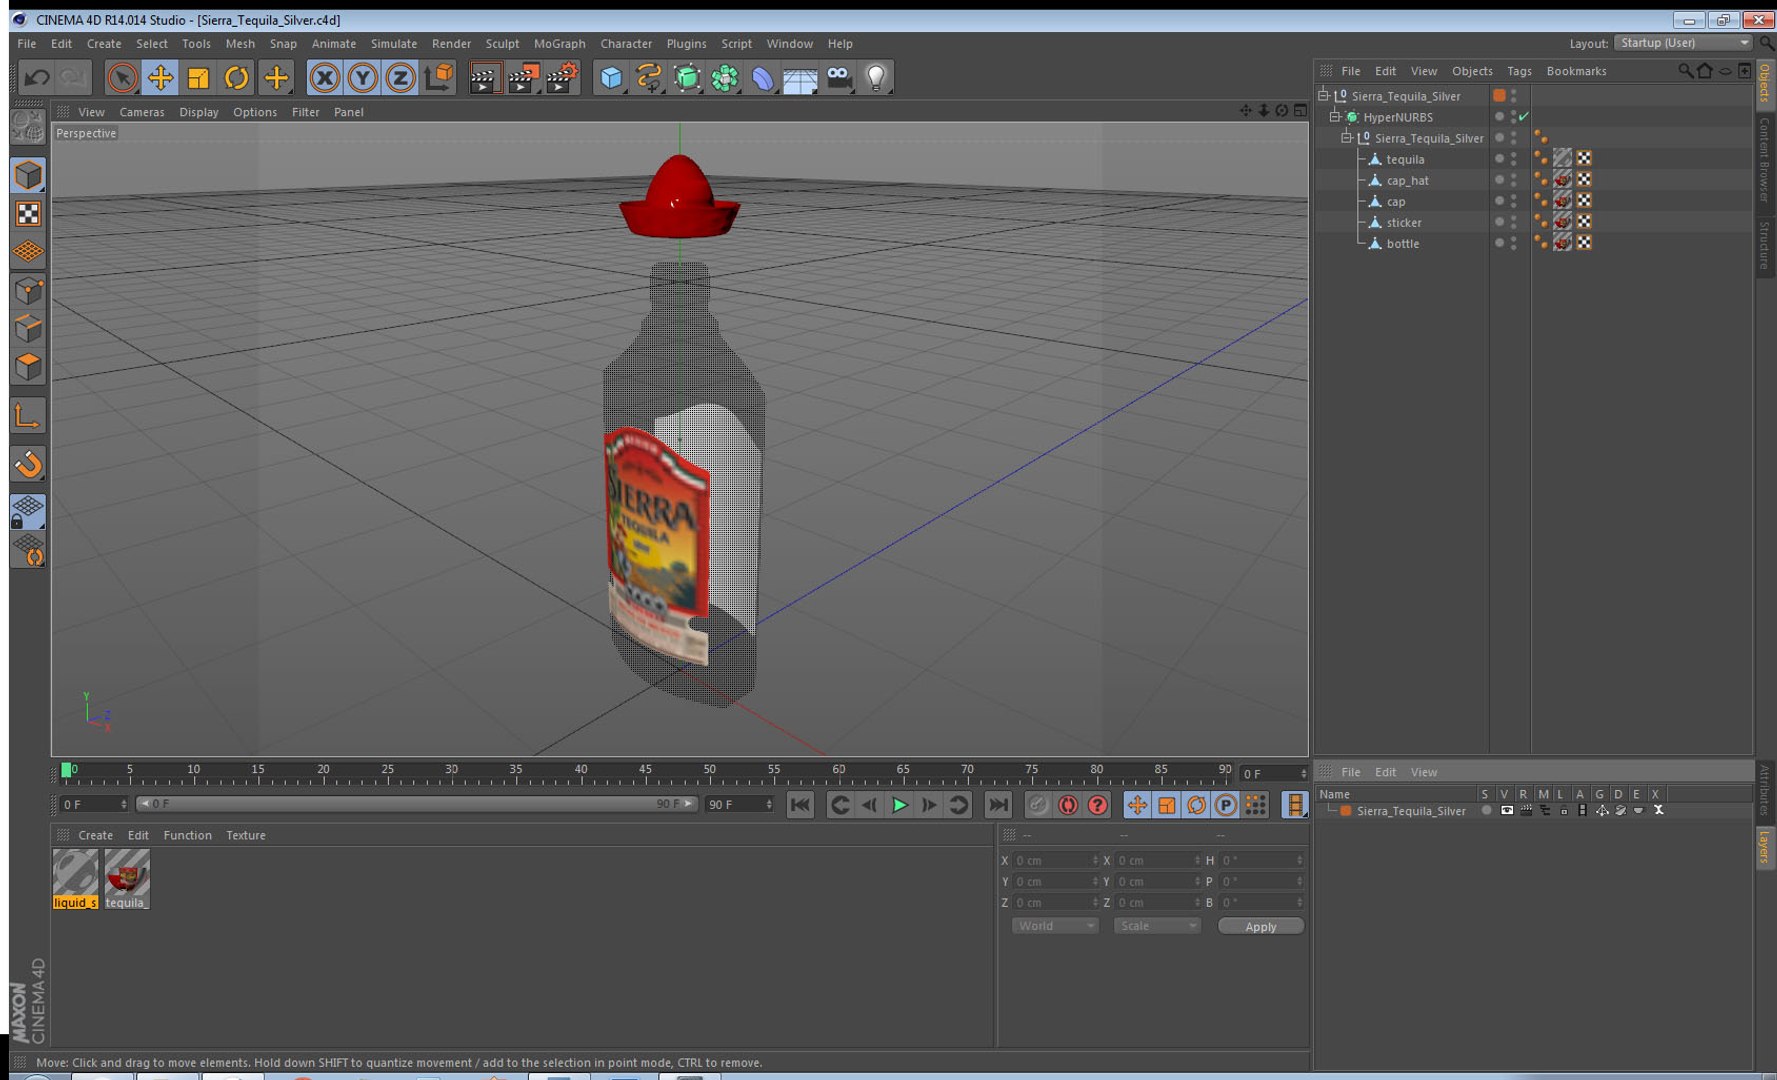Viewport: 1777px width, 1080px height.
Task: Open the Layout preset dropdown
Action: [x=1683, y=43]
